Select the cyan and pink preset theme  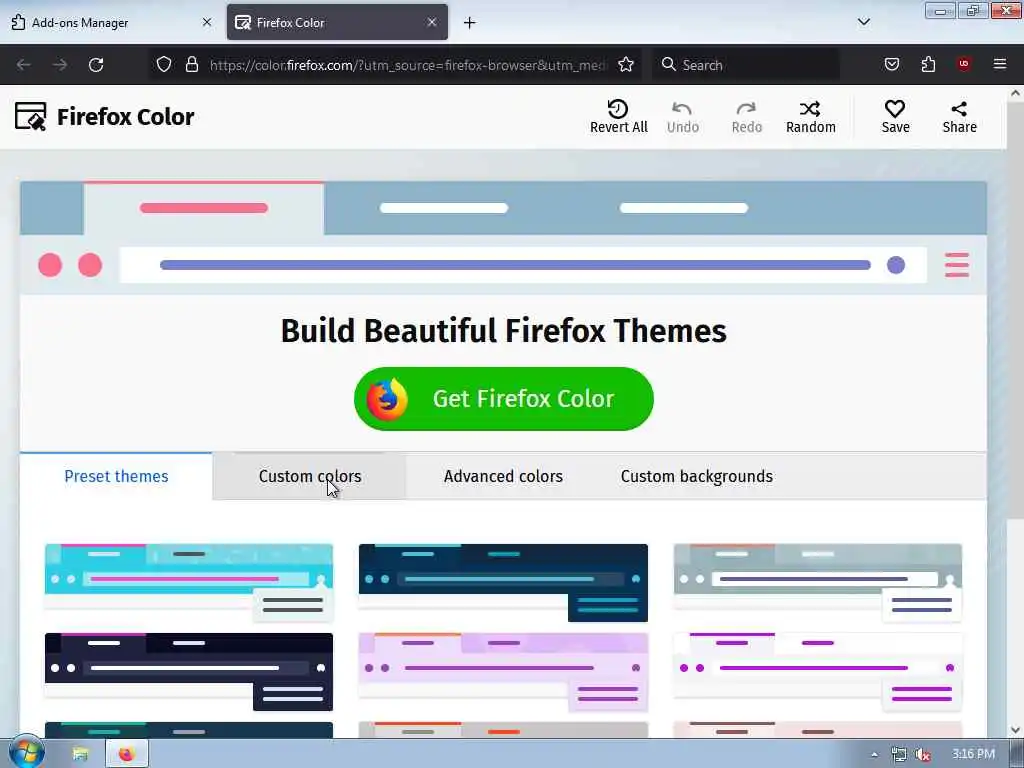coord(189,583)
